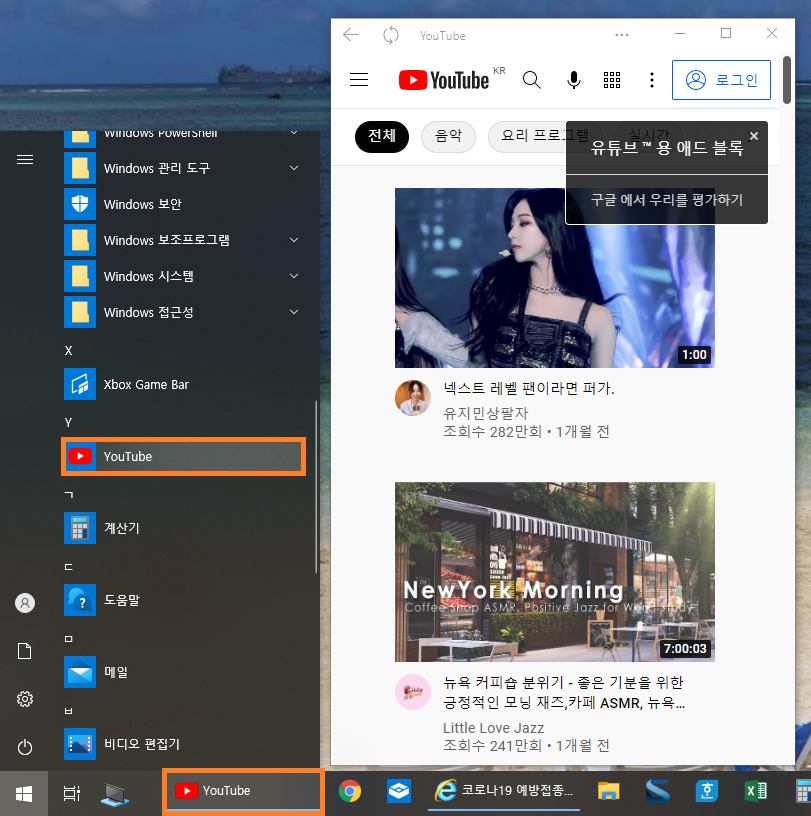The height and width of the screenshot is (816, 811).
Task: Expand Windows 보조프로그램 folder
Action: pyautogui.click(x=183, y=240)
